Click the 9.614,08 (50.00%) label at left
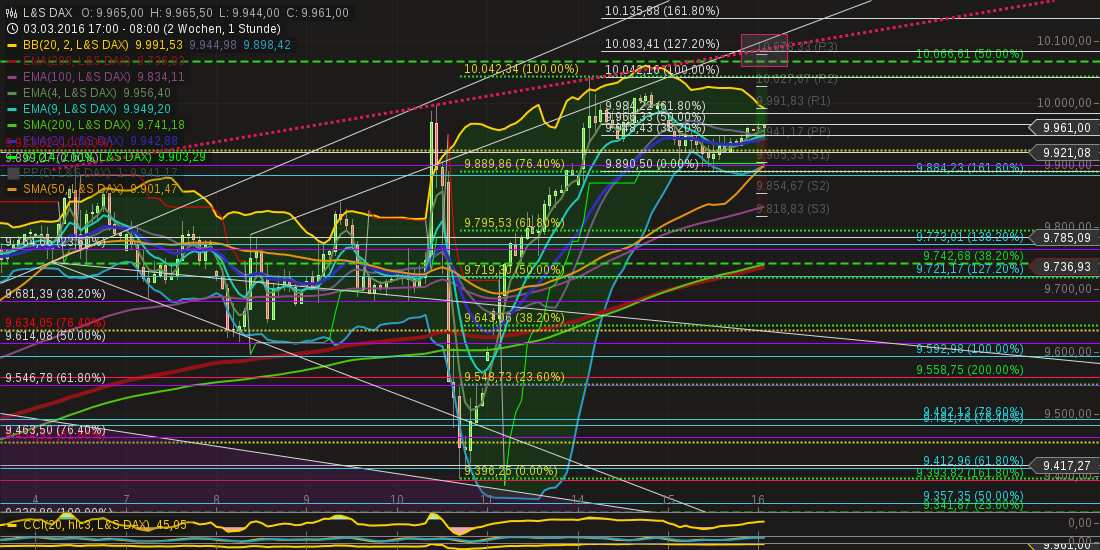 55,335
